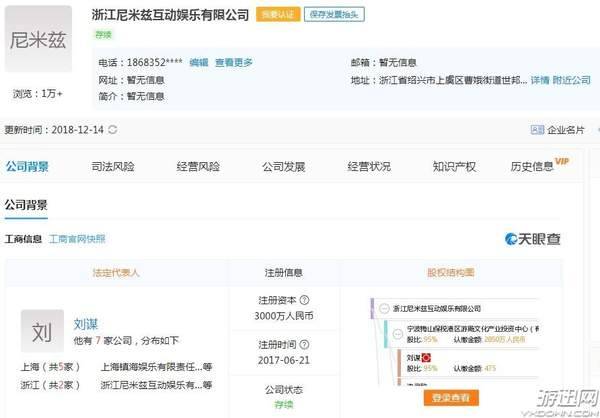600x418 pixels.
Task: Click the 尼米兹 company logo thumbnail
Action: tap(38, 39)
